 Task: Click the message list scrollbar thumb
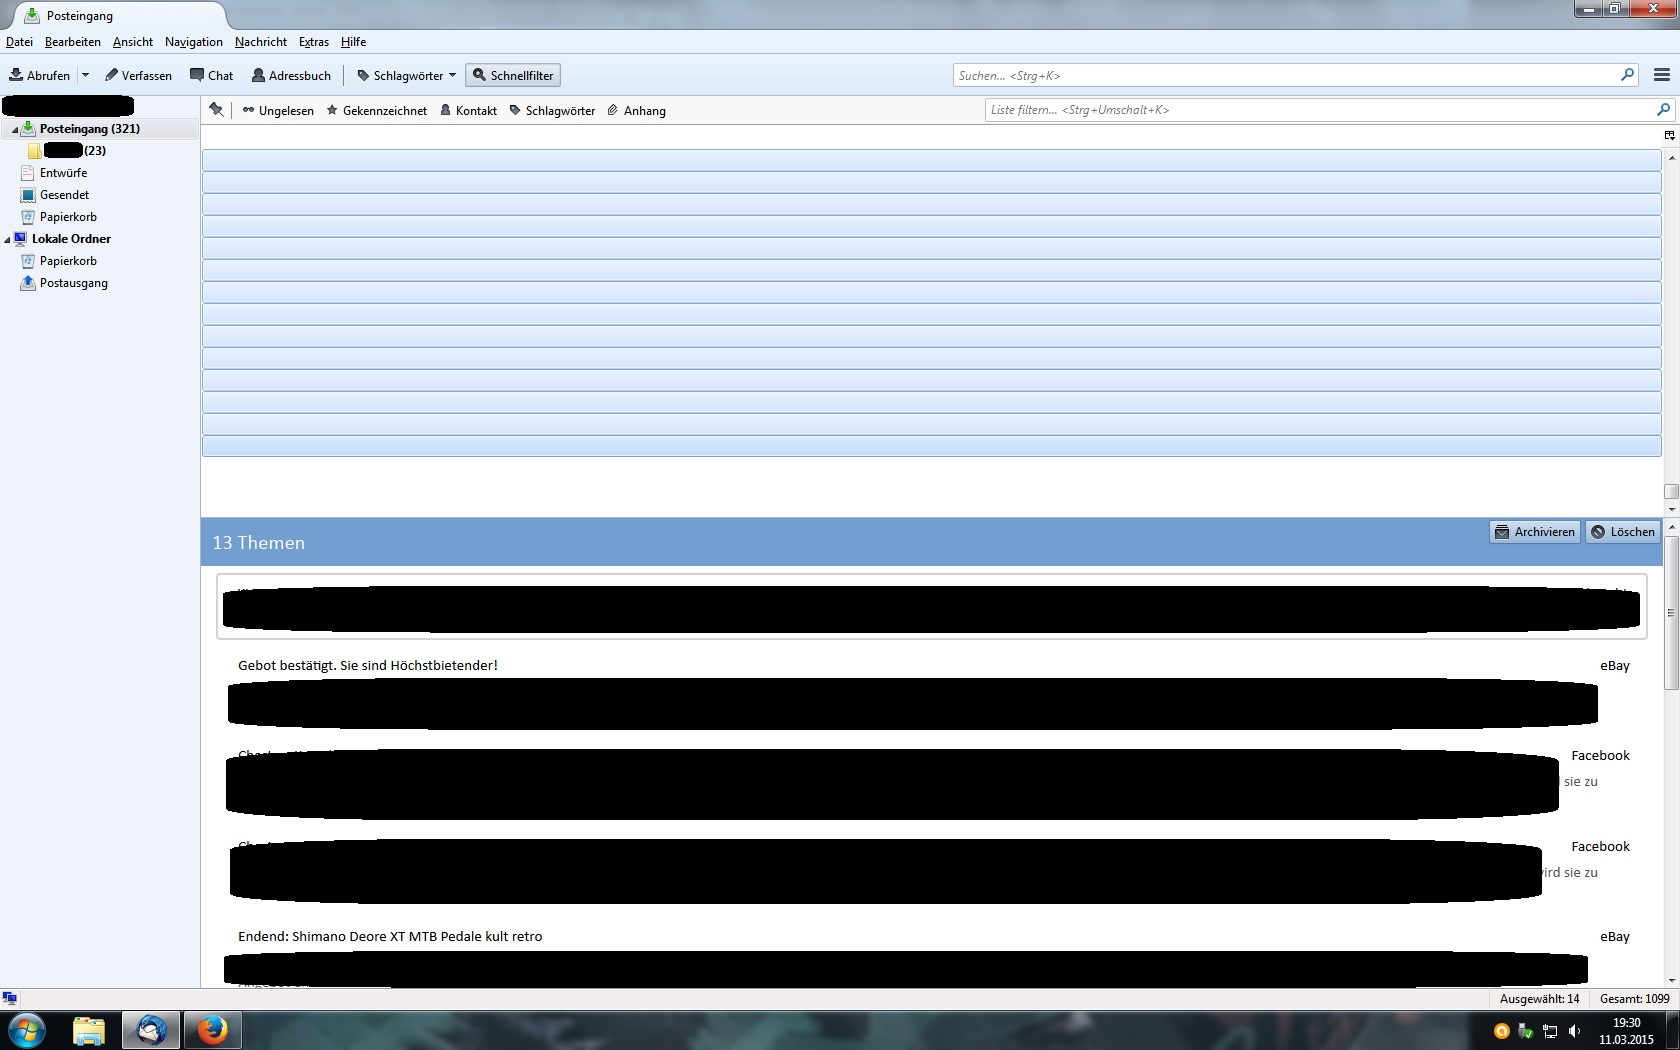coord(1671,491)
